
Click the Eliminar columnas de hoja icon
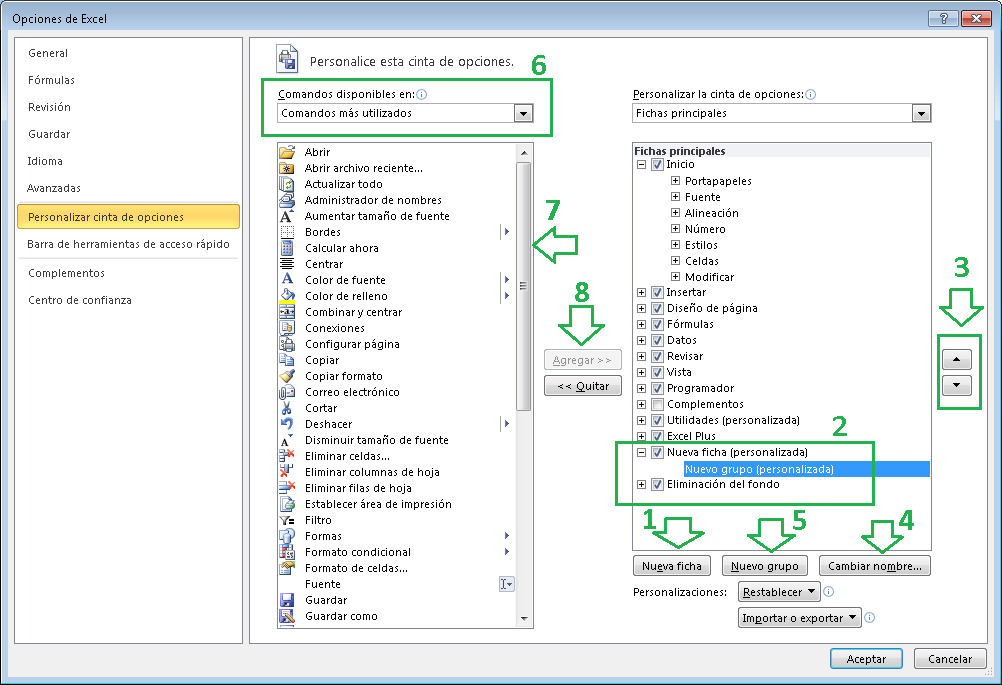(x=287, y=472)
